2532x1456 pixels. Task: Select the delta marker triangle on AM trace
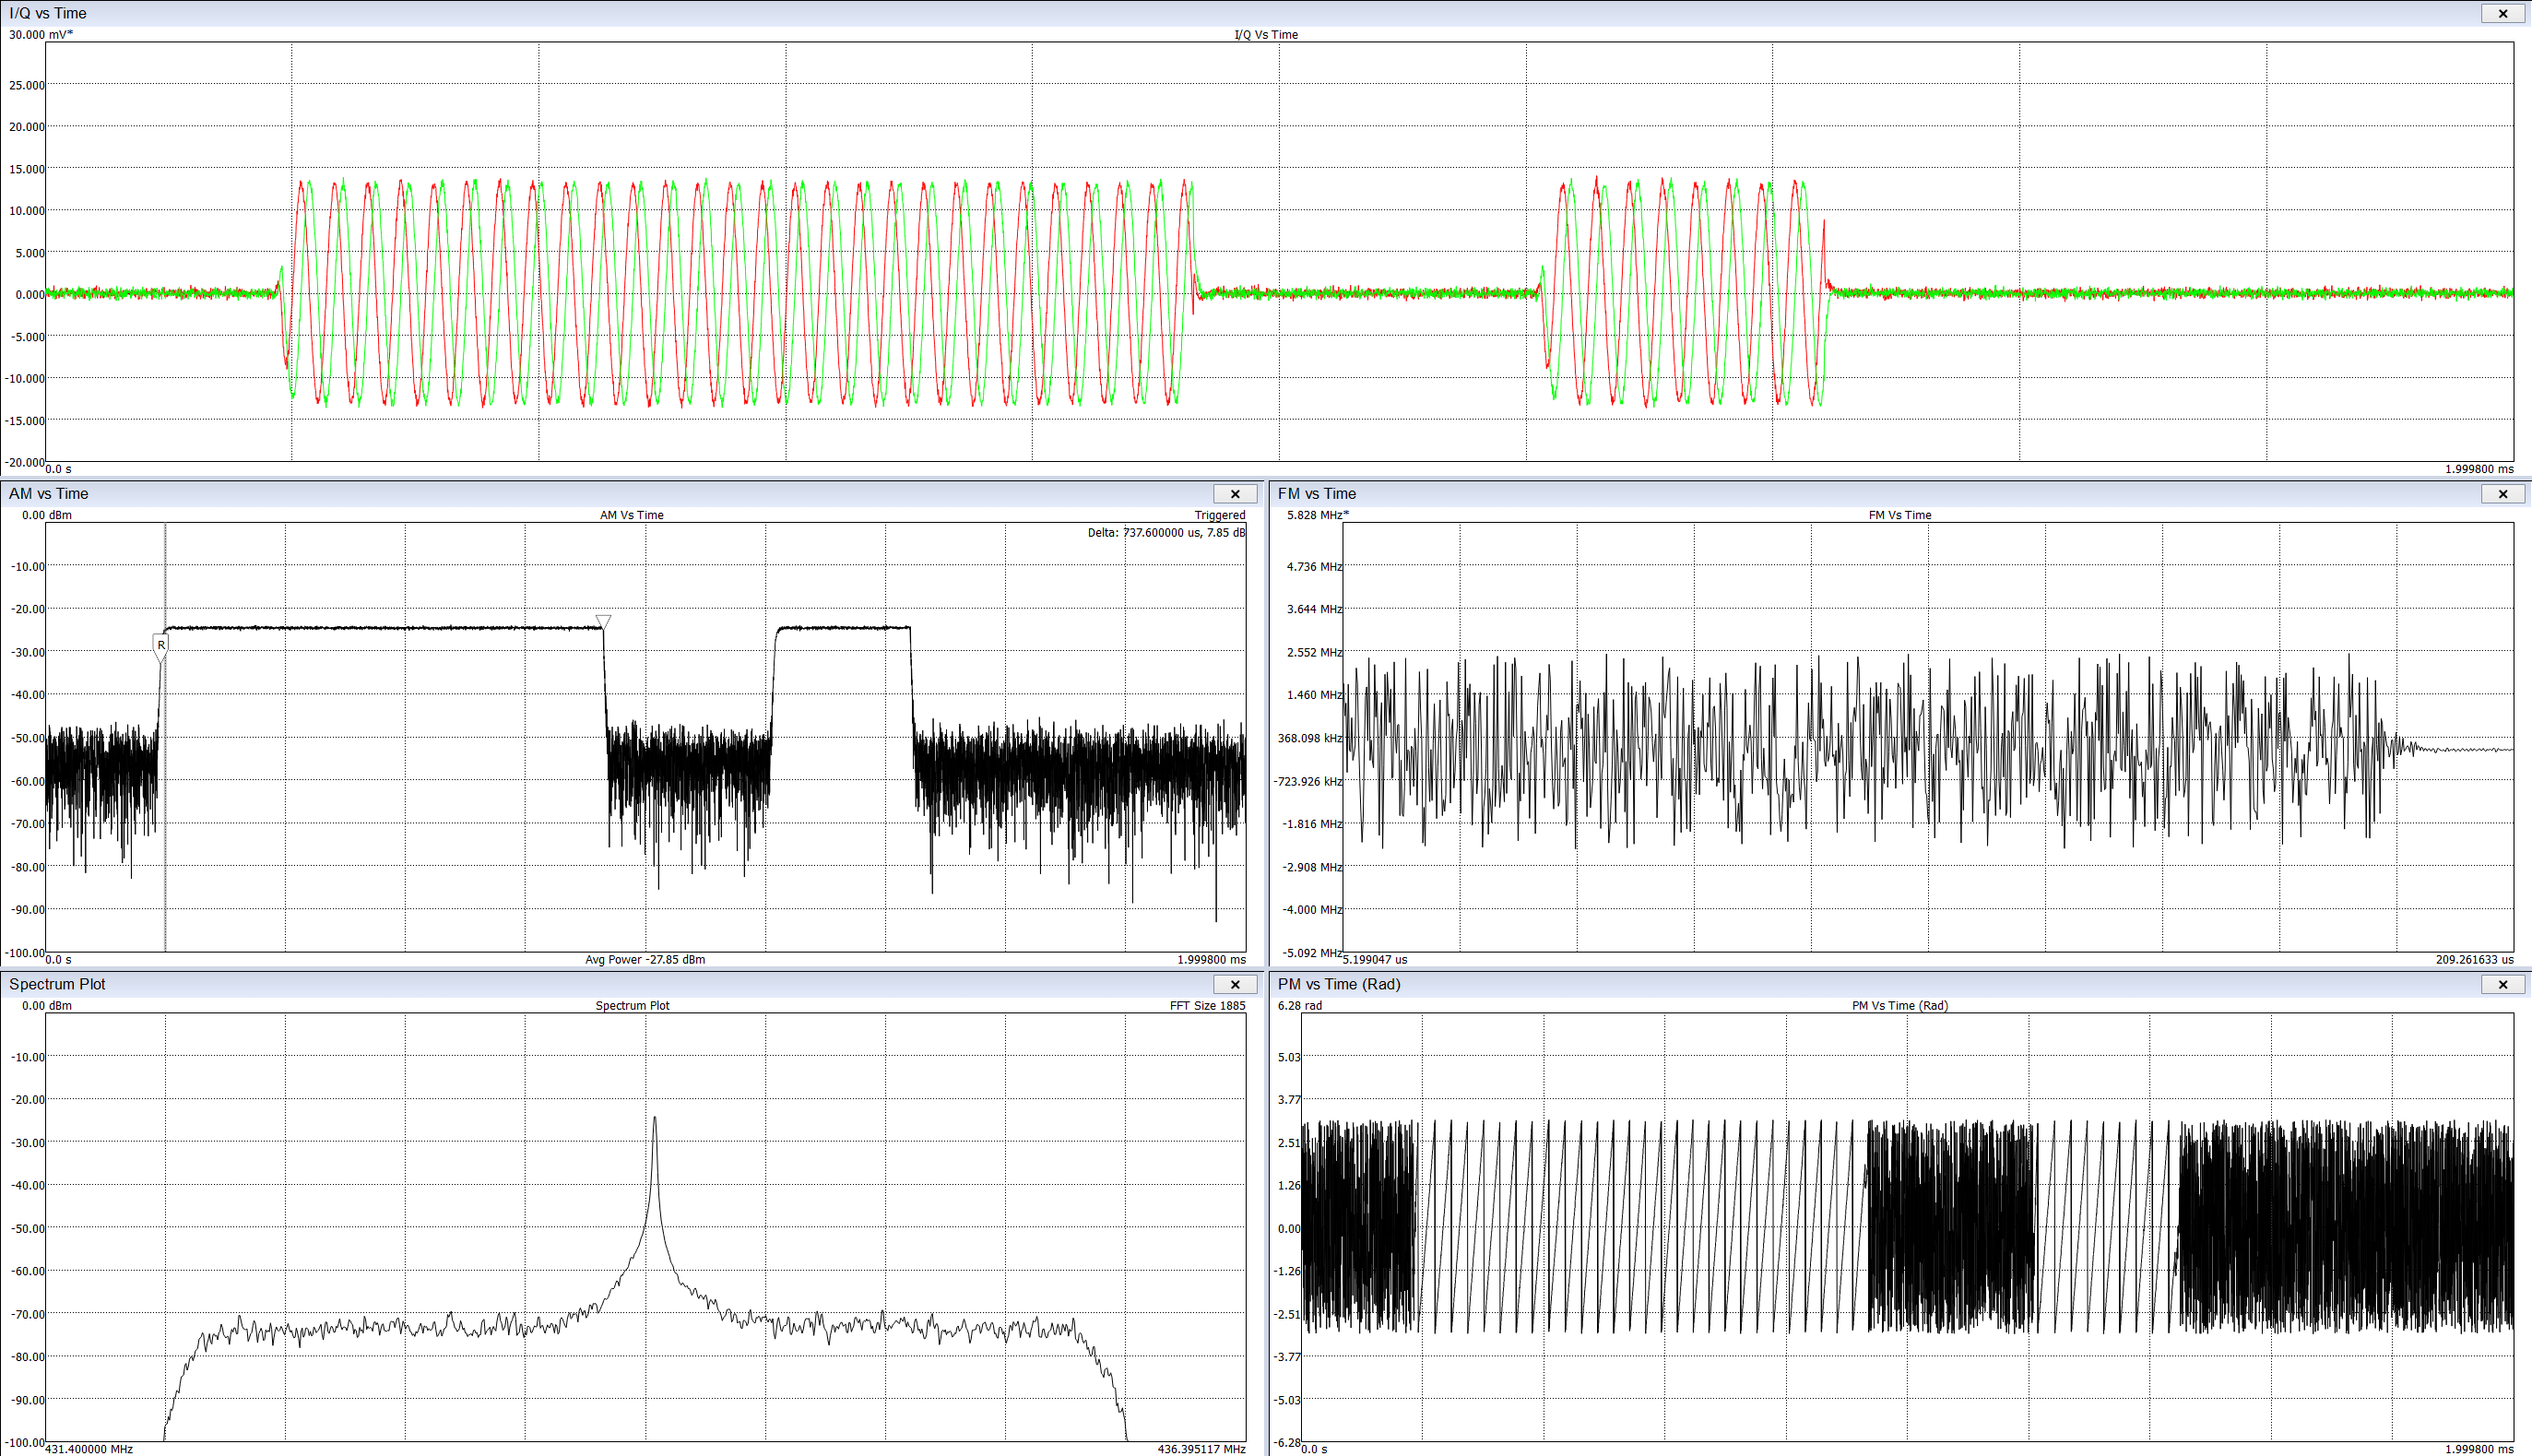[x=603, y=621]
